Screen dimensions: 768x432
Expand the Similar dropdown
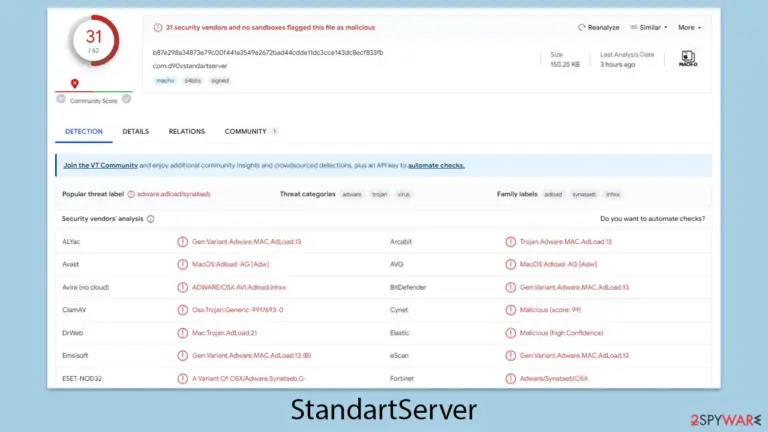[648, 27]
